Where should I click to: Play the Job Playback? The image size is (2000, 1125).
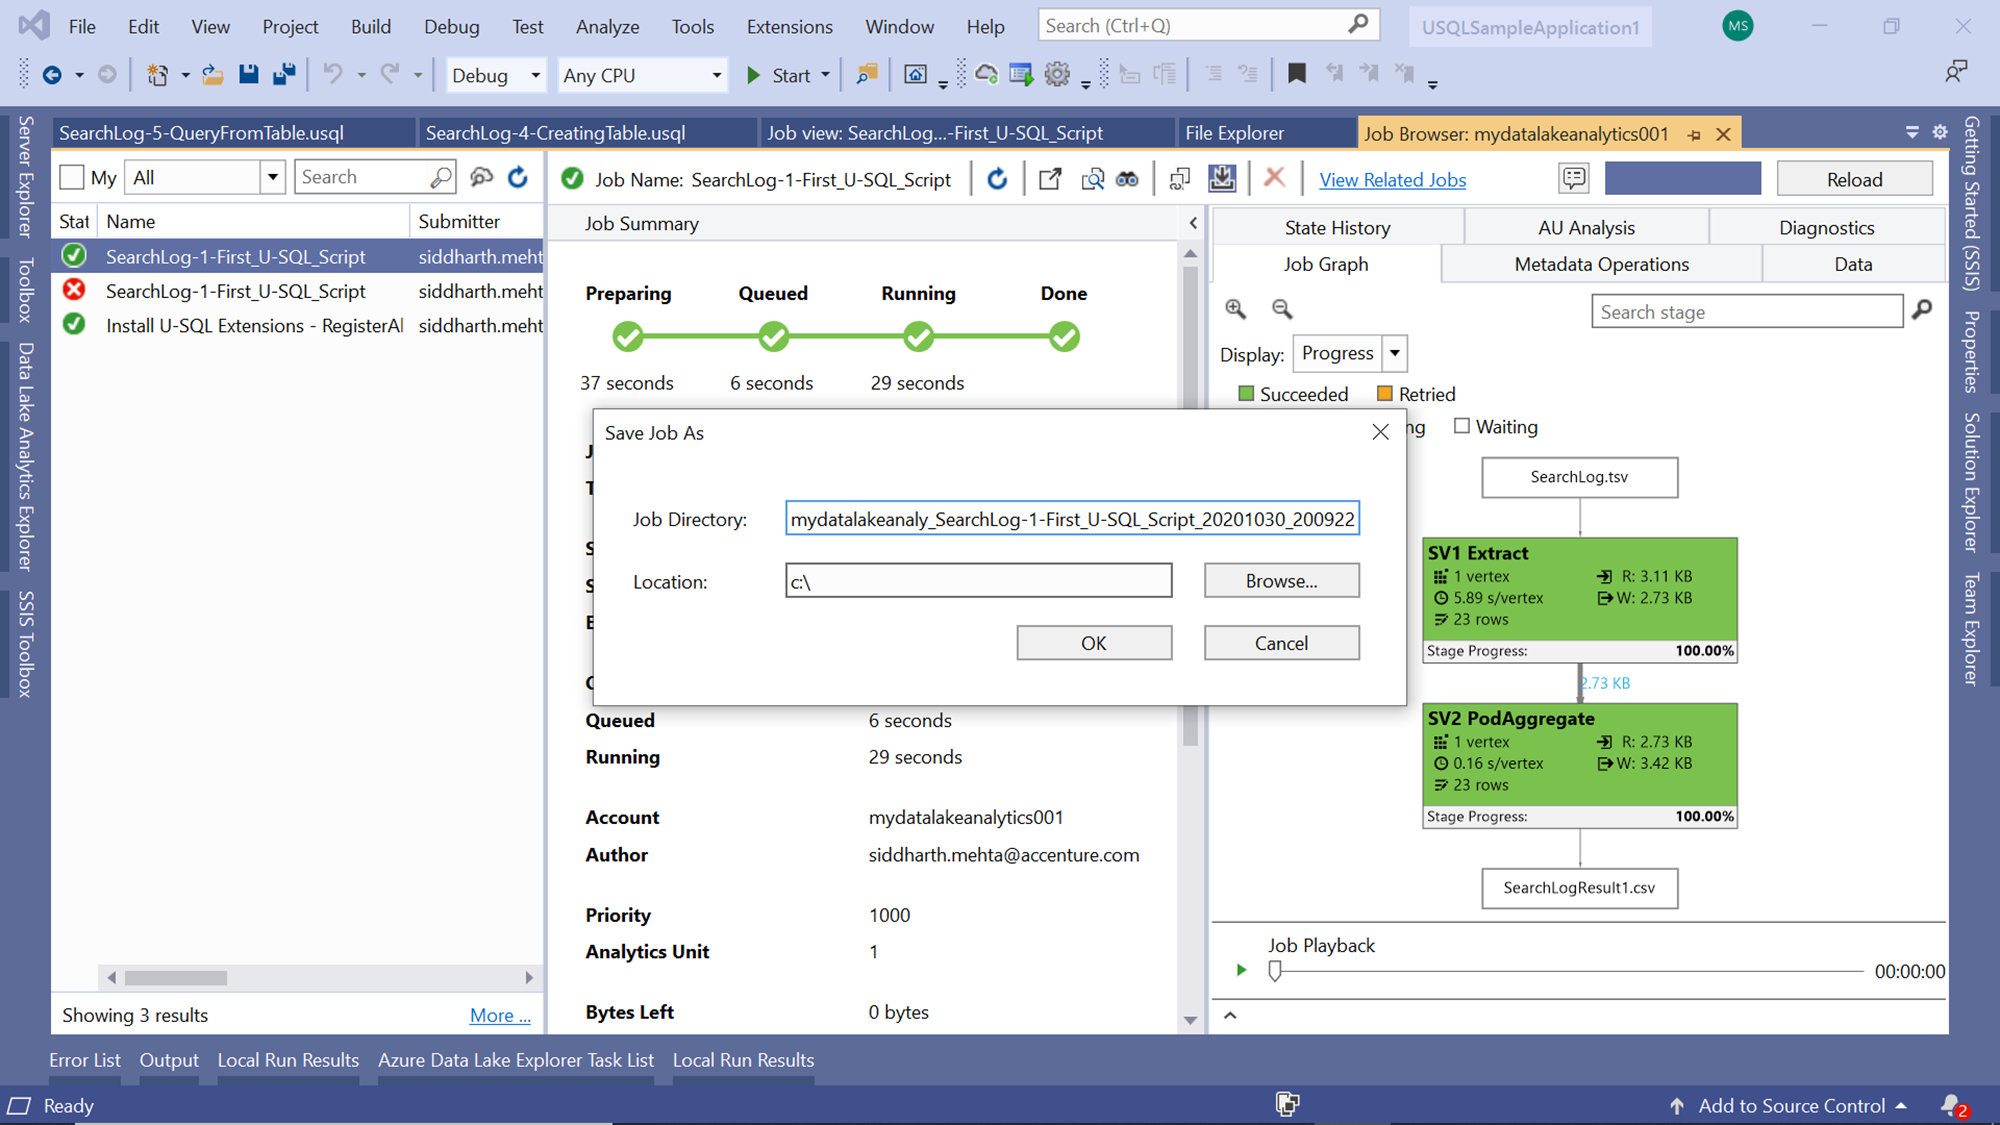click(1241, 970)
